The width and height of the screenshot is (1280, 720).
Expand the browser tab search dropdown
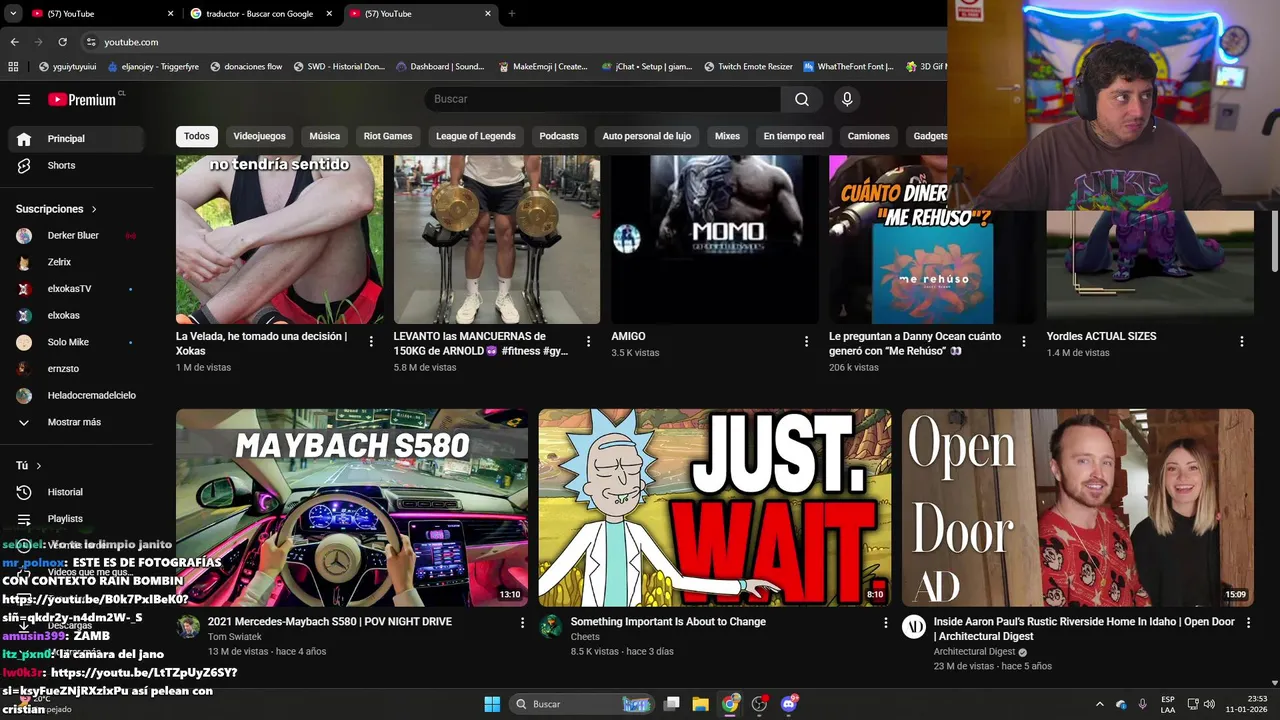(13, 14)
